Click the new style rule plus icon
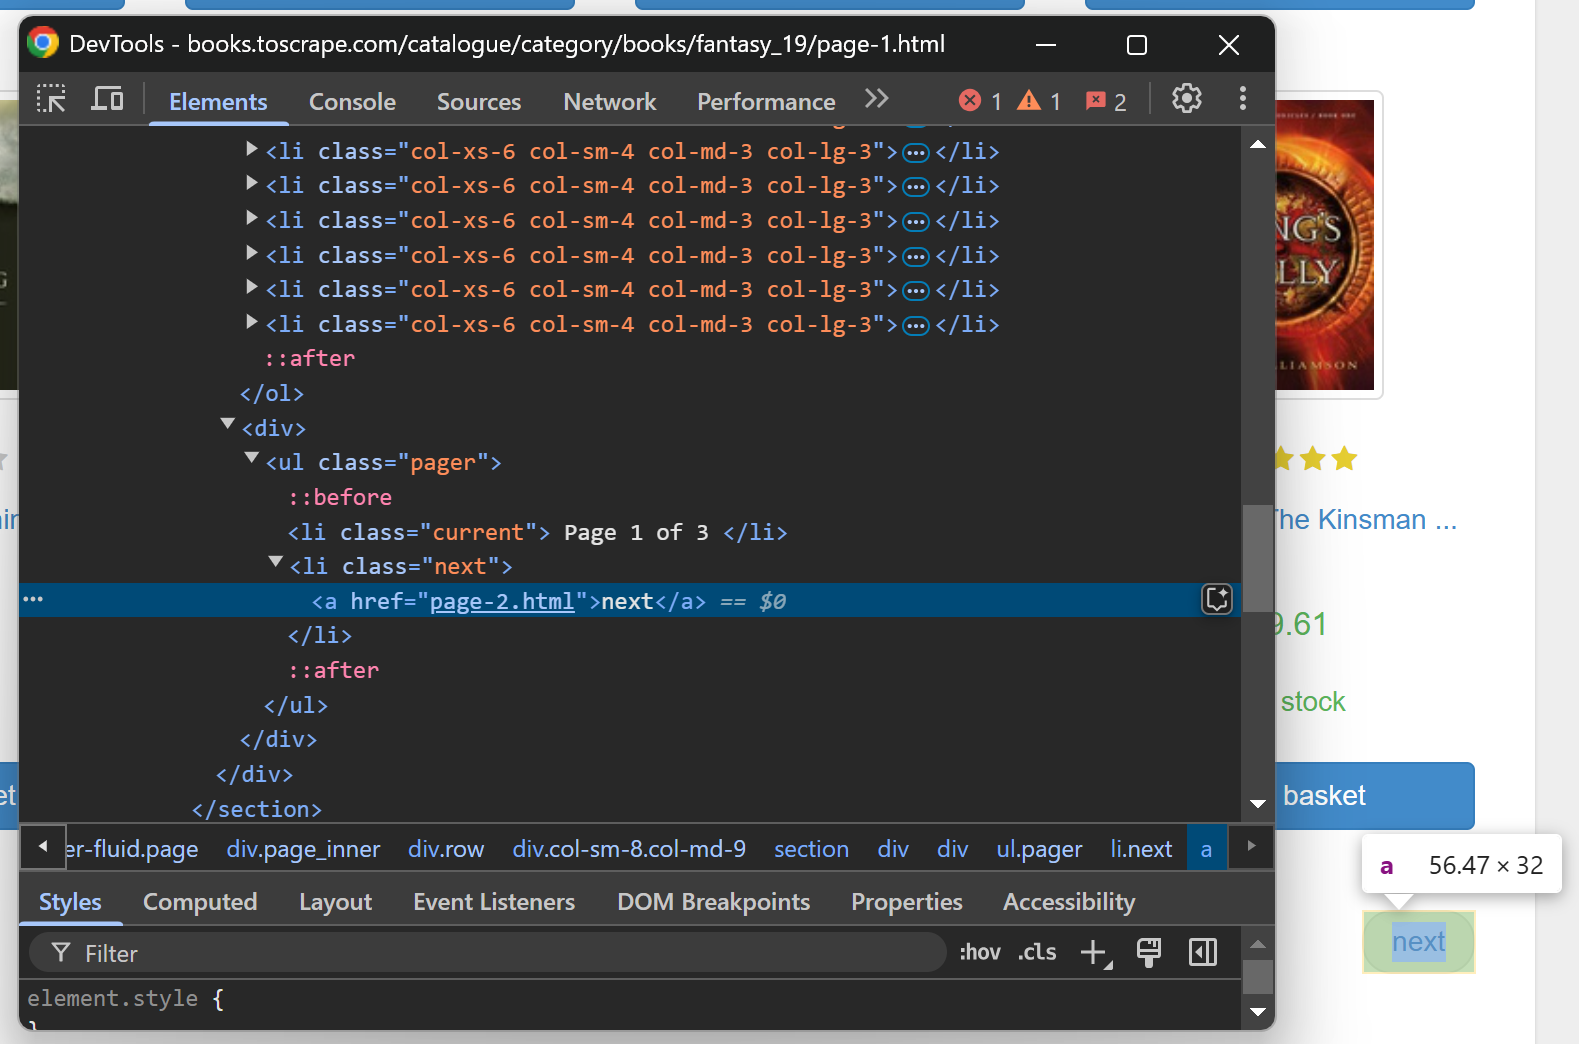Screen dimensions: 1579x1044 (x=1095, y=953)
